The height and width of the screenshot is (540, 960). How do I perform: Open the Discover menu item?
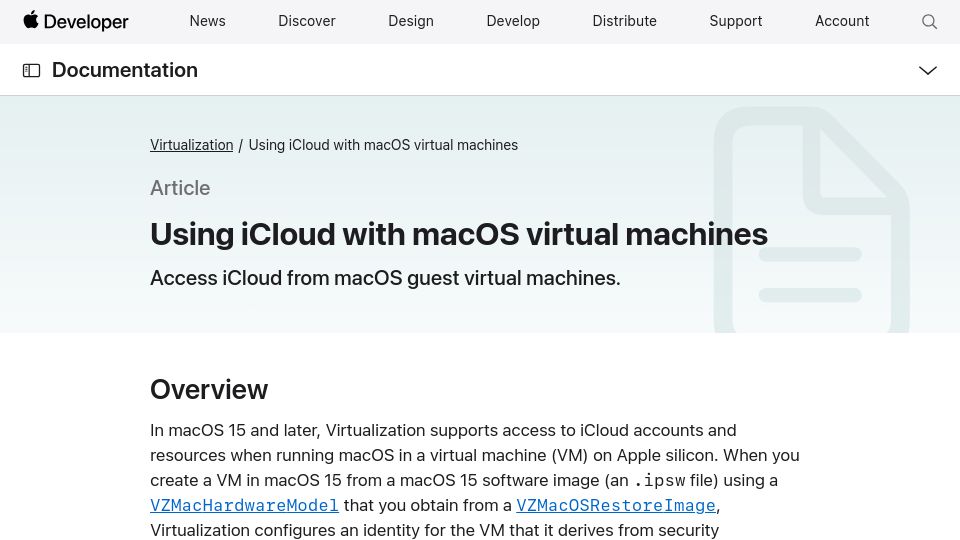coord(307,21)
